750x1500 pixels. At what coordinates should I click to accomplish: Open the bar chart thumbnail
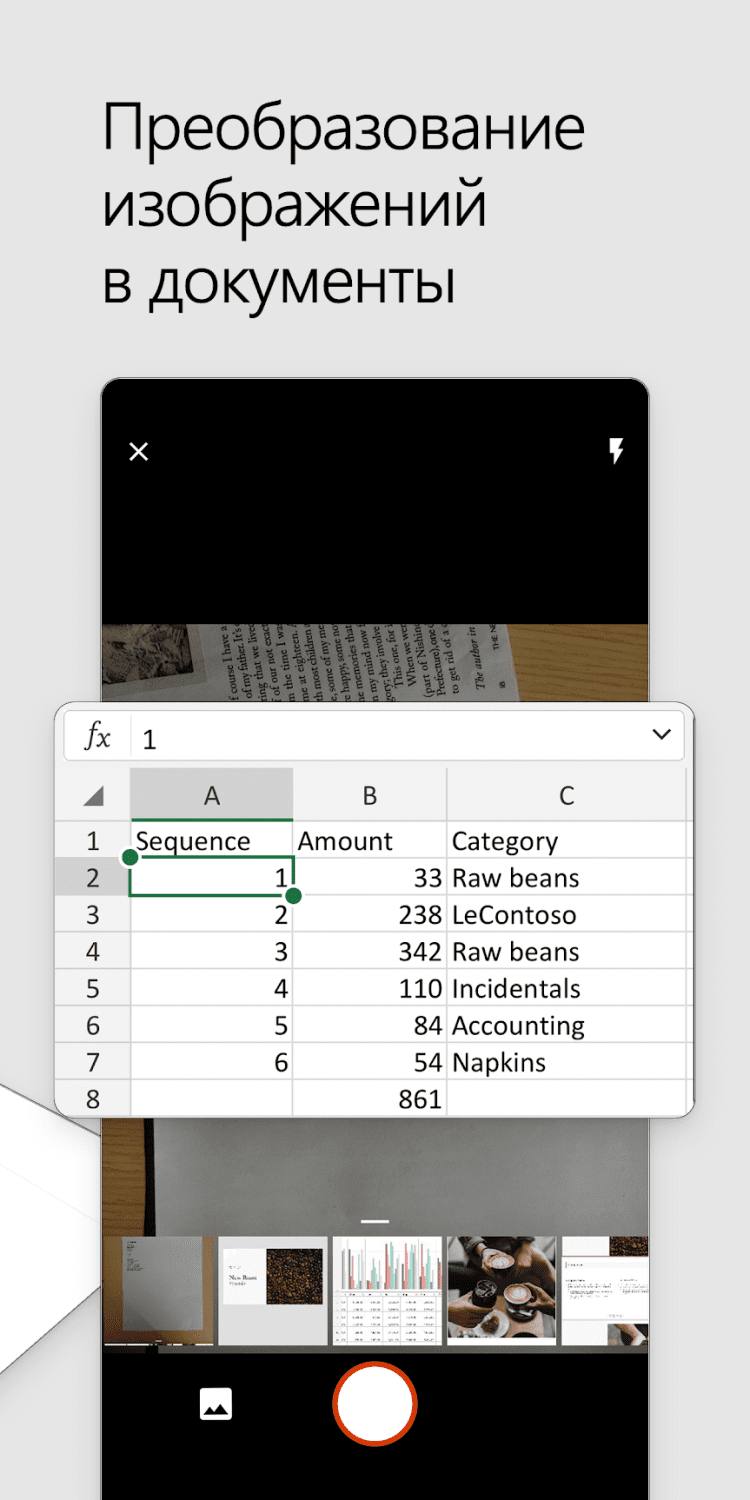(387, 1291)
